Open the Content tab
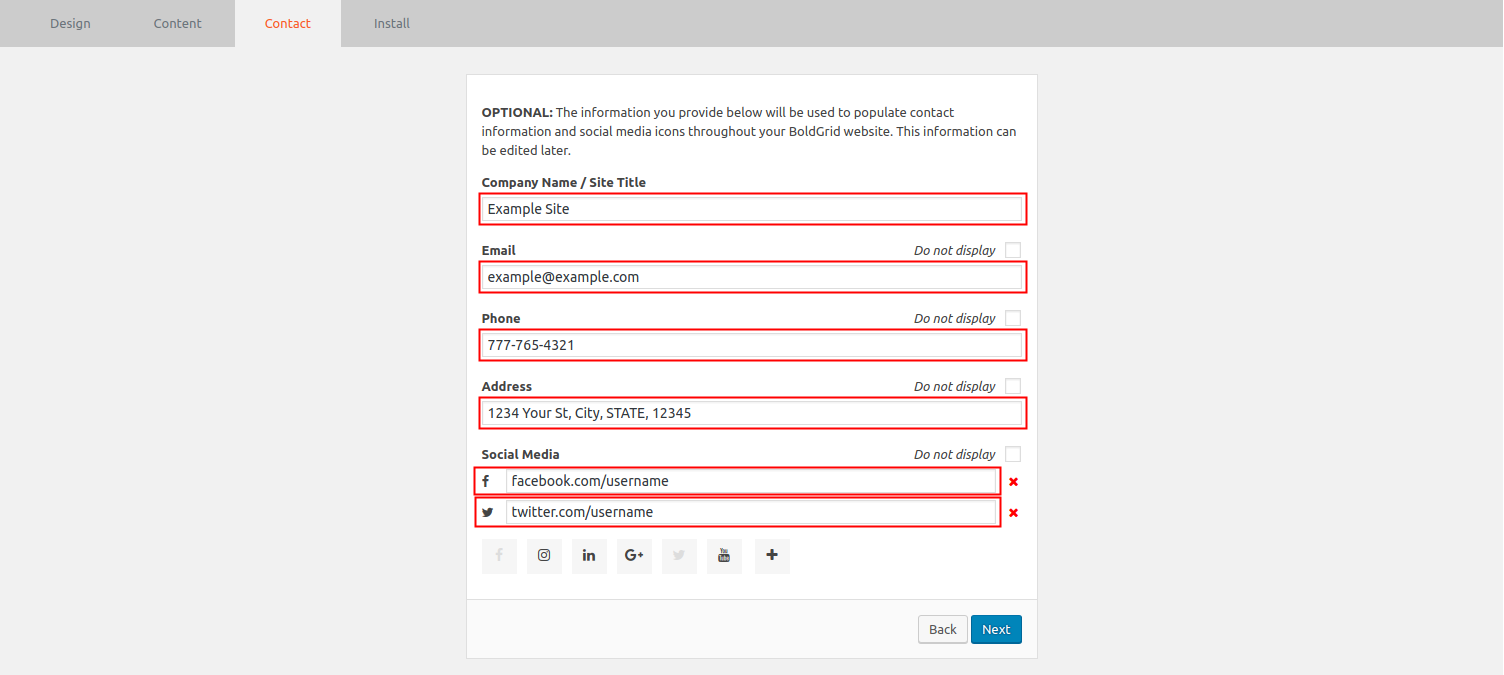 (178, 23)
